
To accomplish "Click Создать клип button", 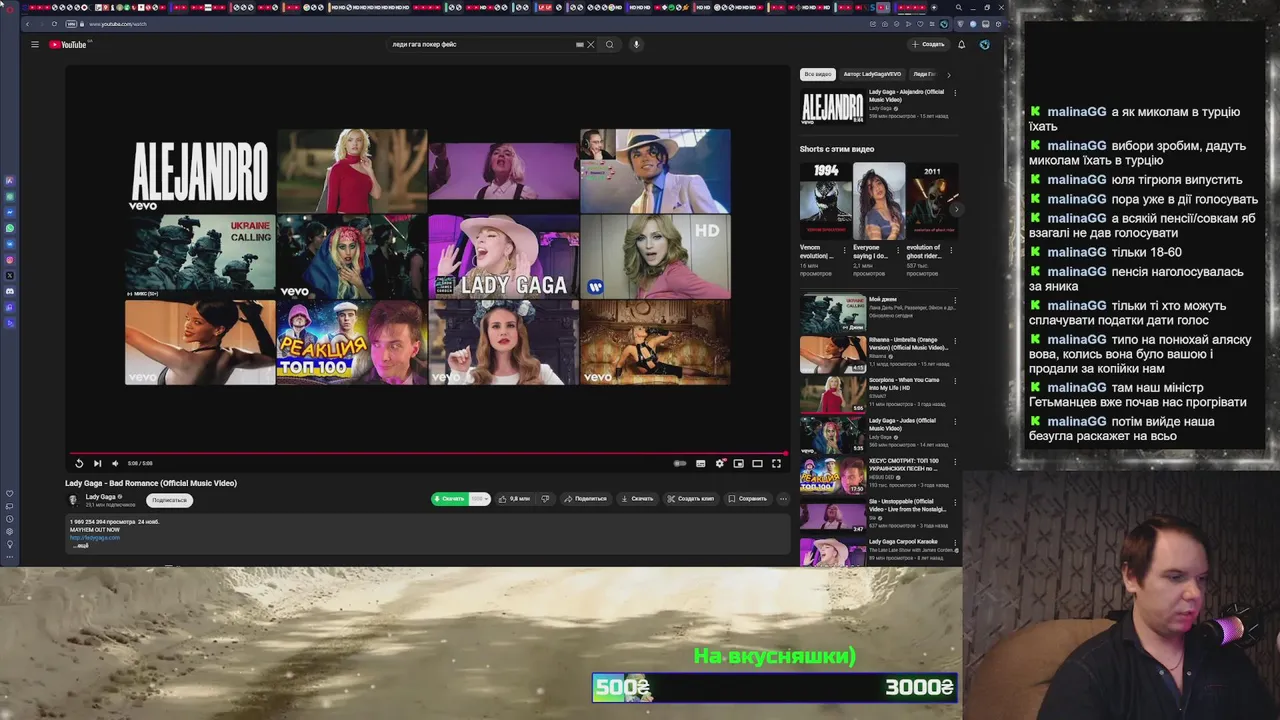I will (691, 498).
